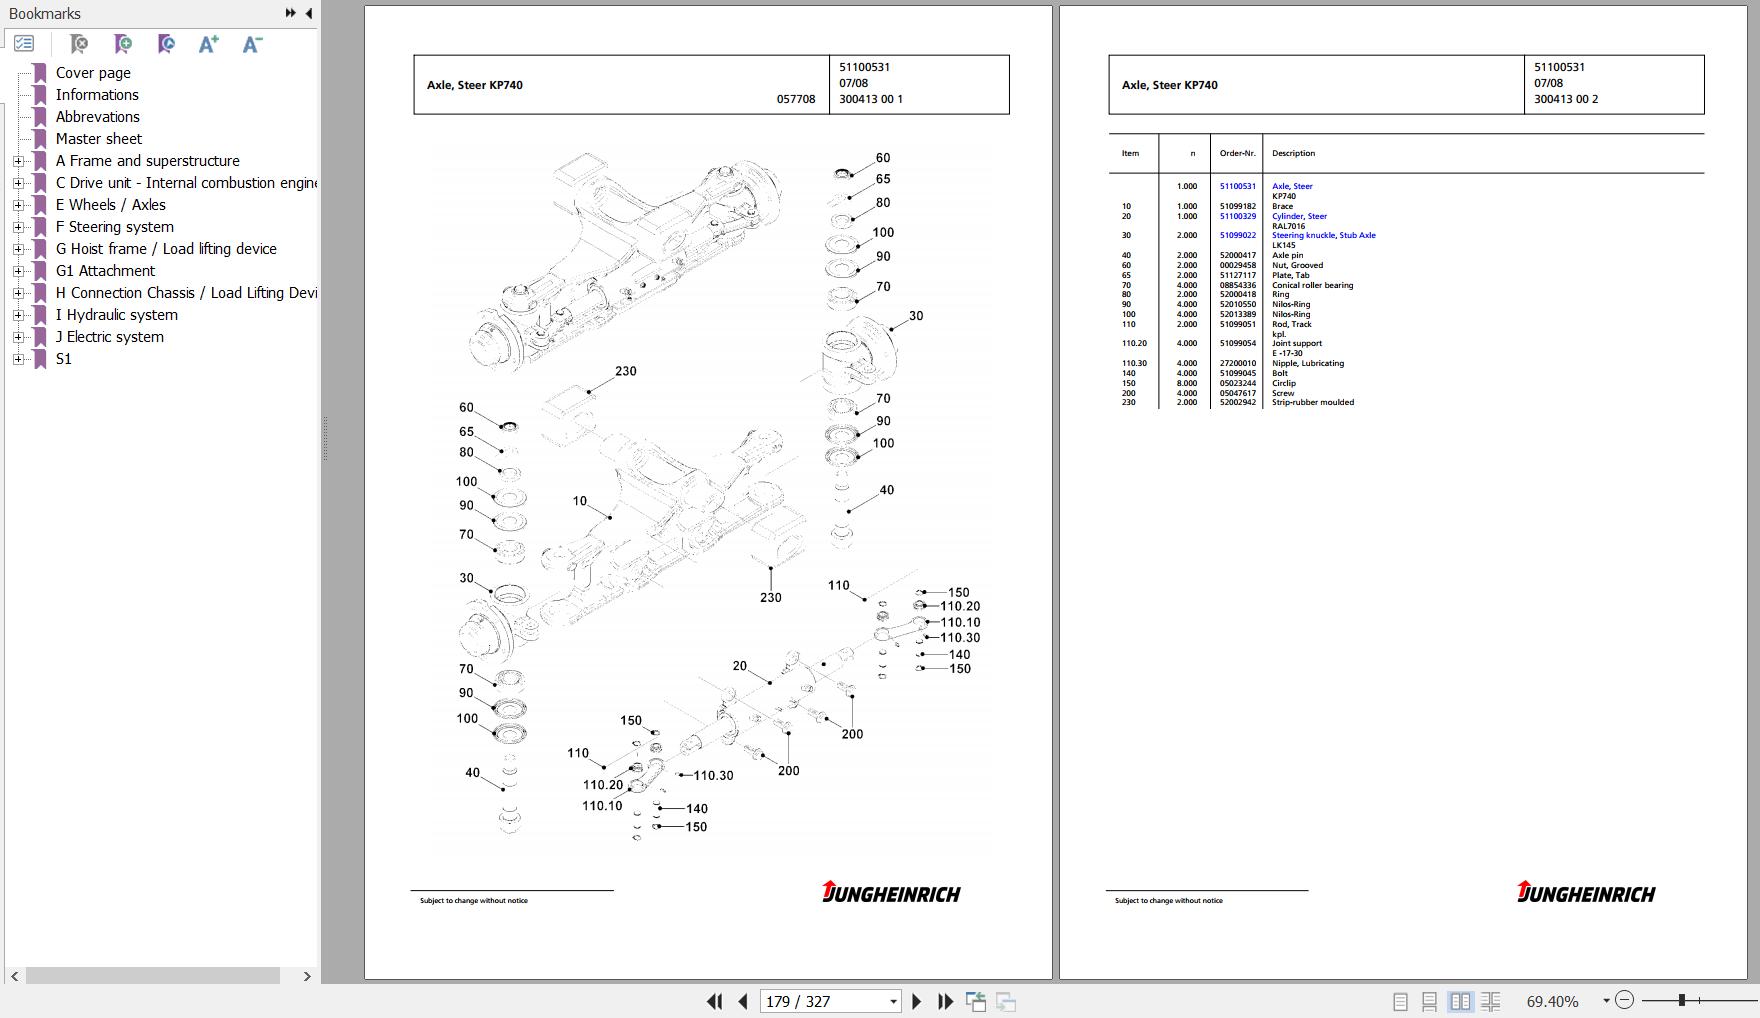
Task: Go to the first page
Action: (714, 1001)
